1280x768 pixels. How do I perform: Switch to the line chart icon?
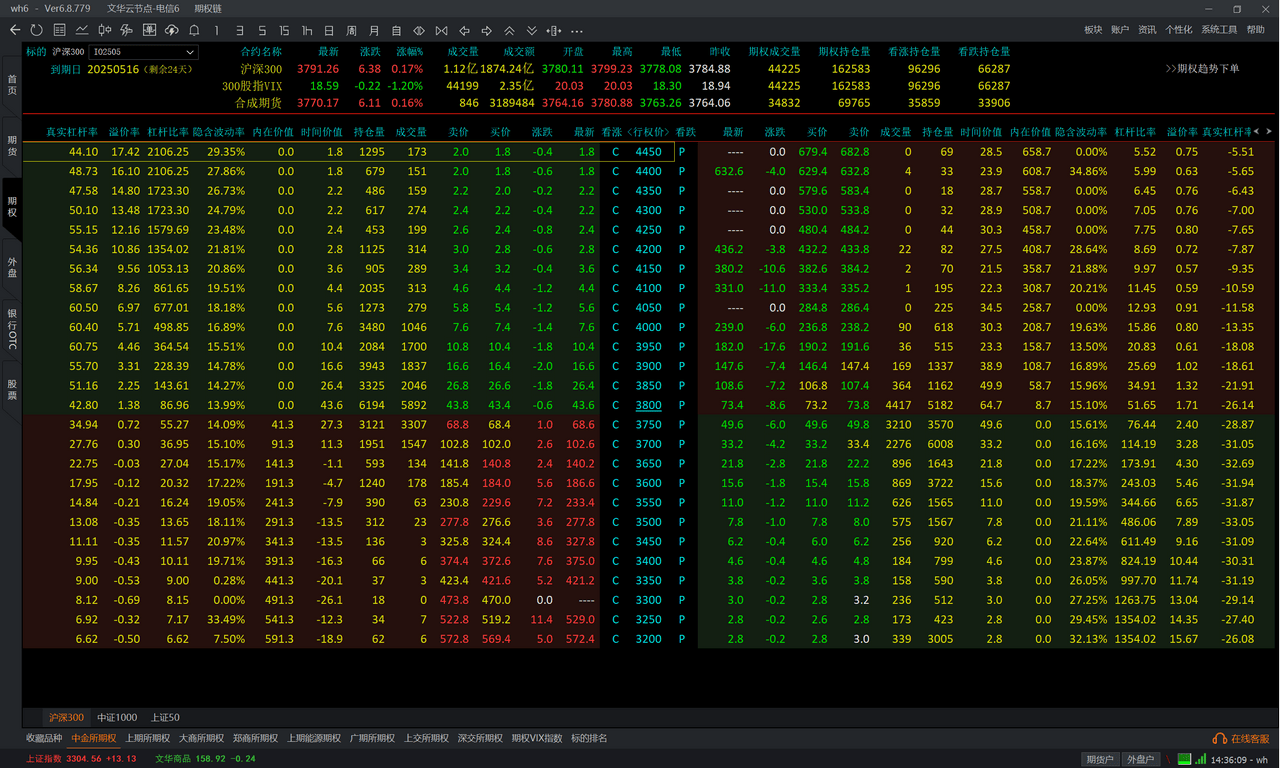coord(82,30)
